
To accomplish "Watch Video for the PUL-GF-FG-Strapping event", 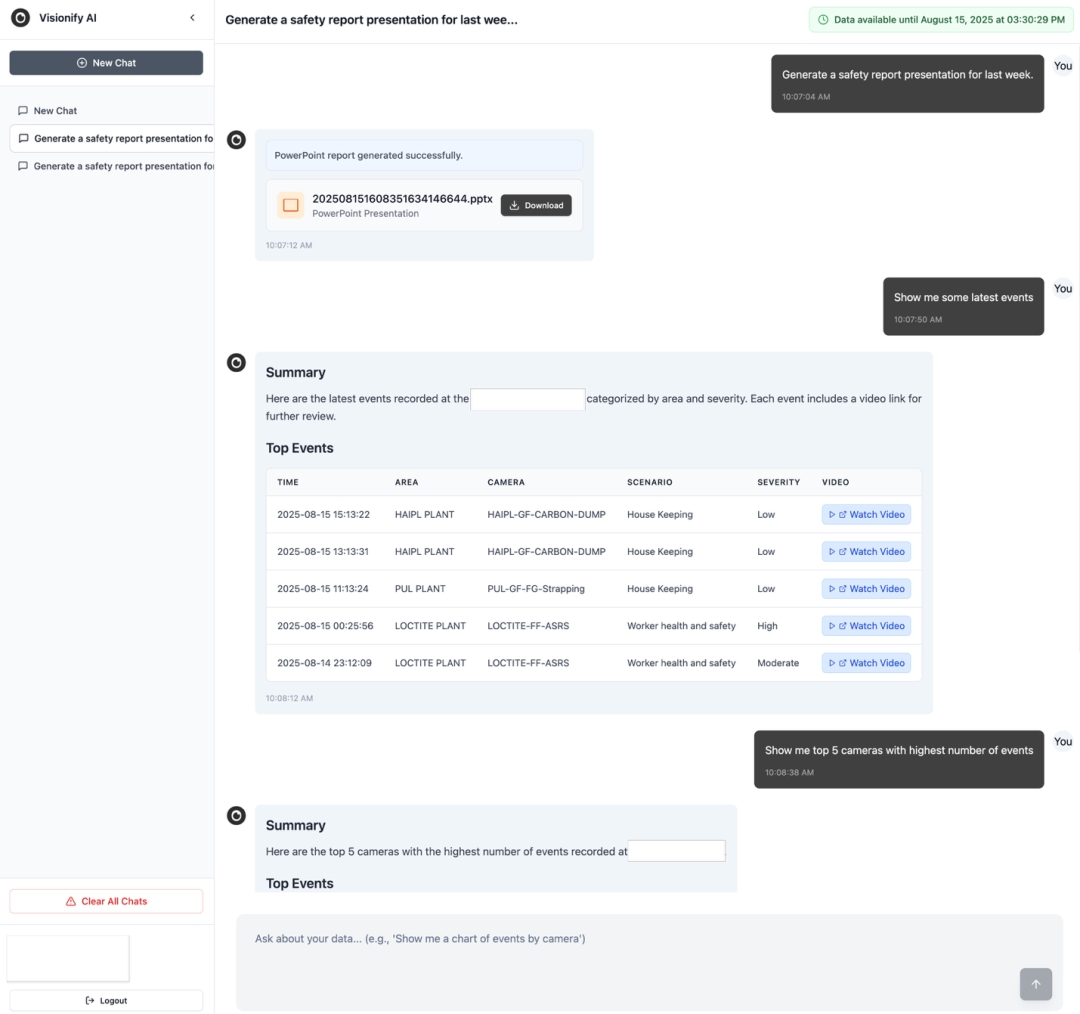I will (x=866, y=588).
